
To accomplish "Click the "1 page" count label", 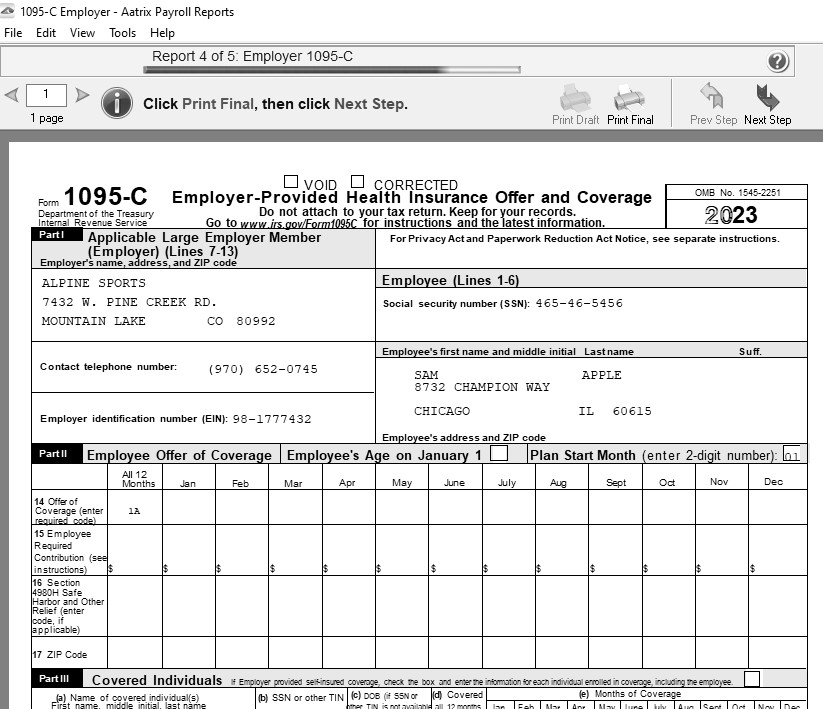I will click(x=47, y=118).
